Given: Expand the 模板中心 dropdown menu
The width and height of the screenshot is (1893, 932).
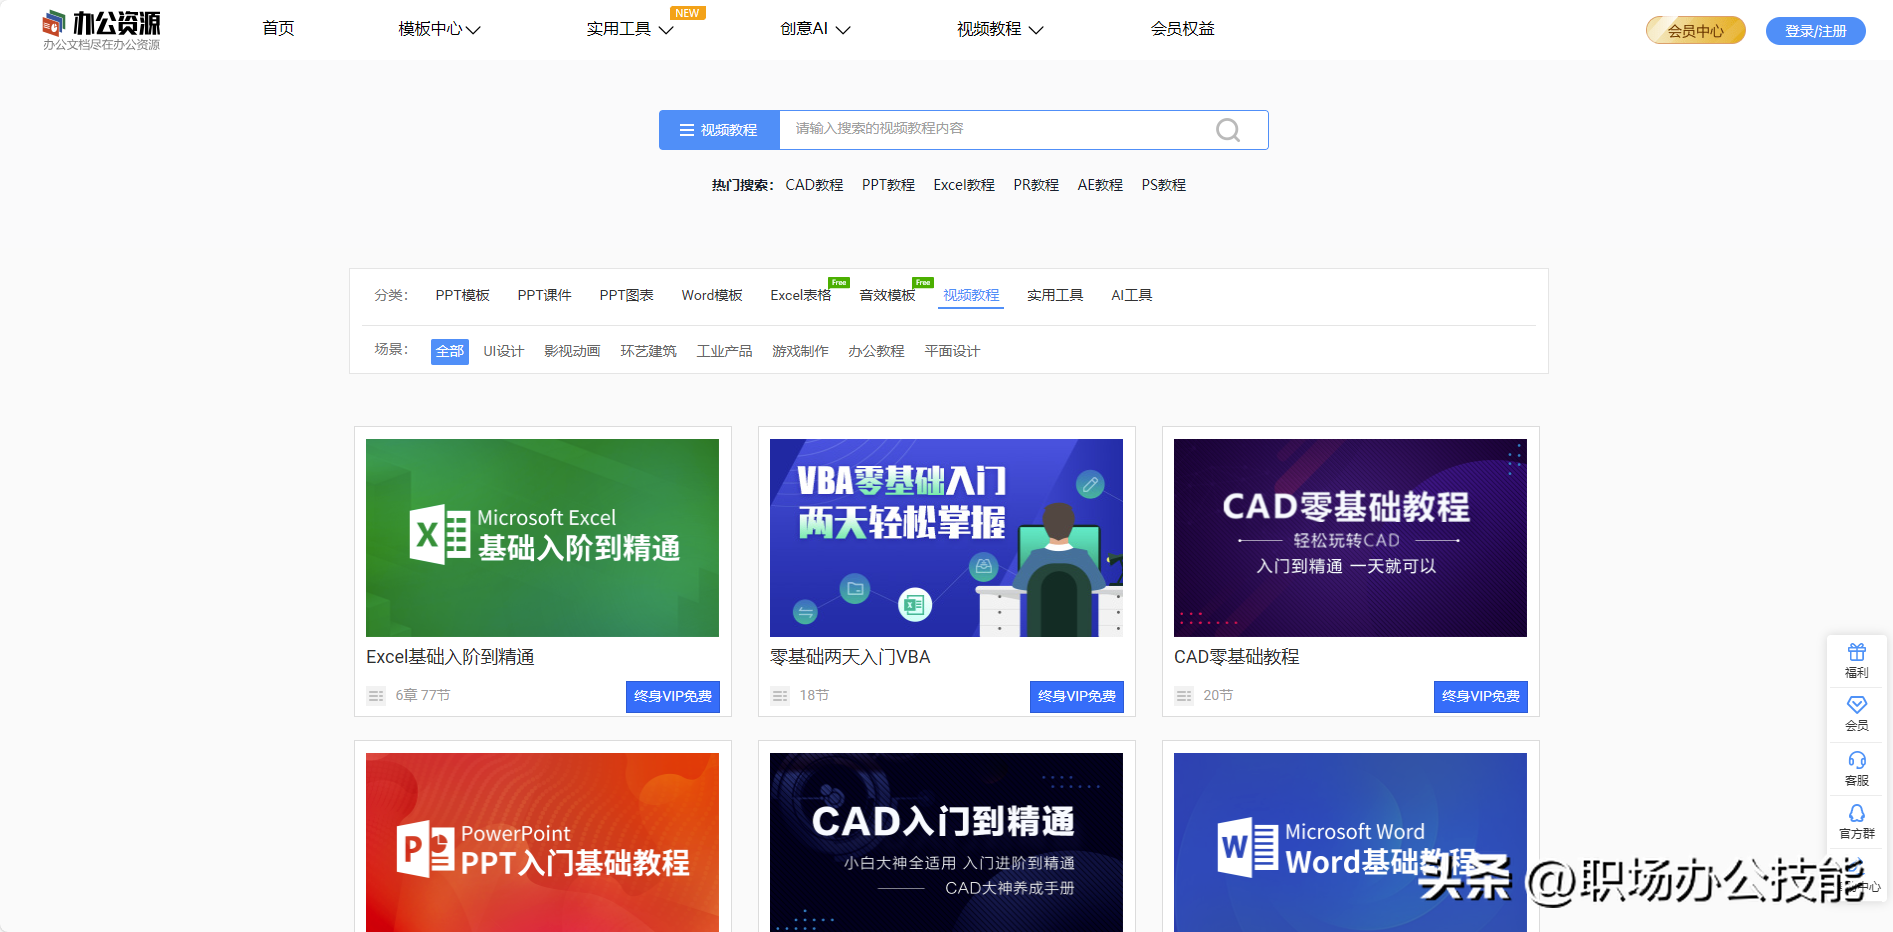Looking at the screenshot, I should point(439,29).
